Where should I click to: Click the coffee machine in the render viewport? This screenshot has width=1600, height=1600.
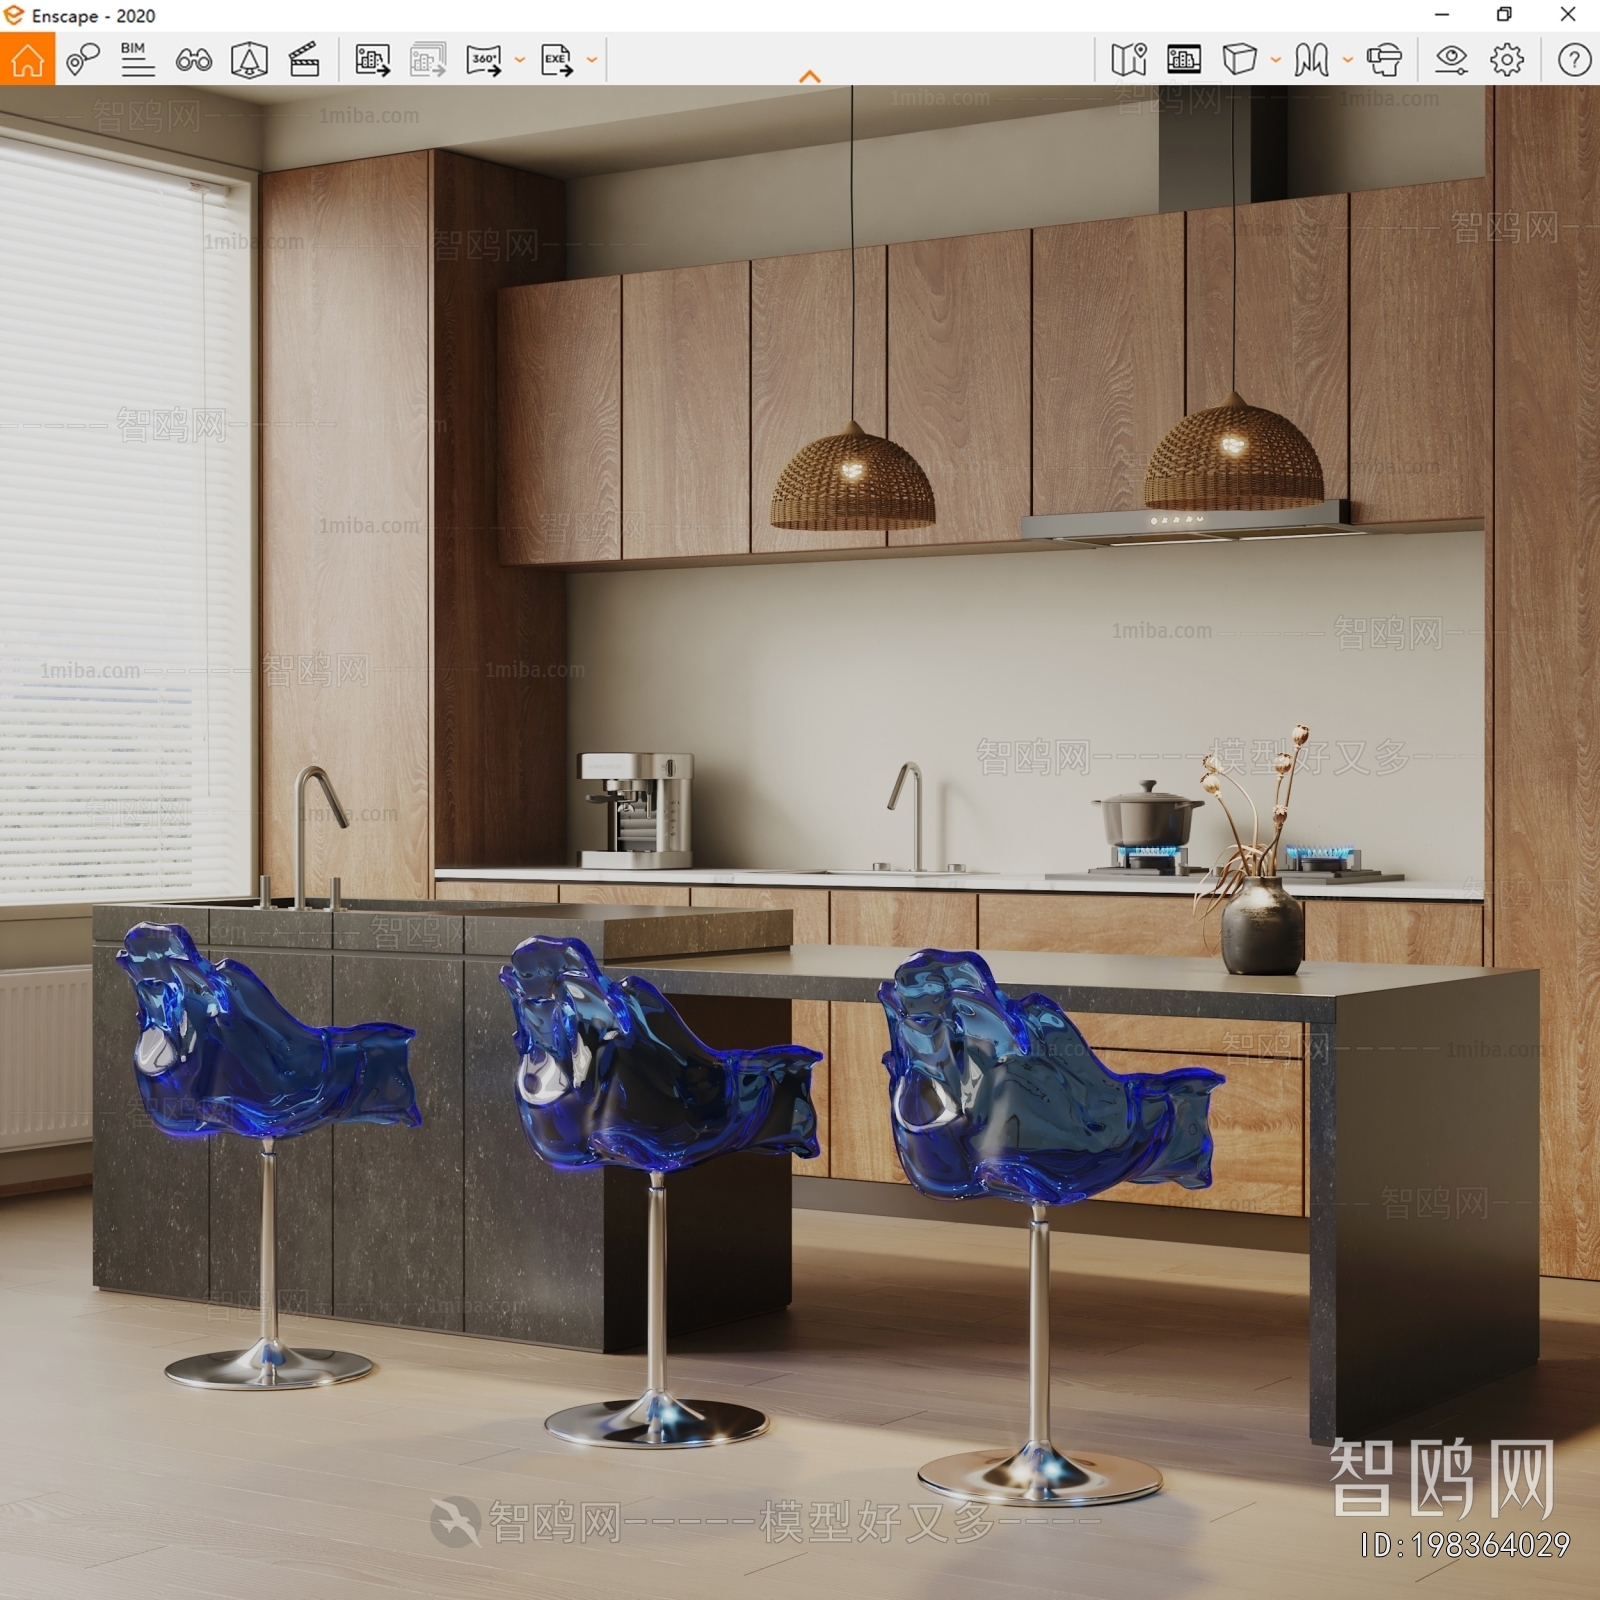[x=636, y=810]
